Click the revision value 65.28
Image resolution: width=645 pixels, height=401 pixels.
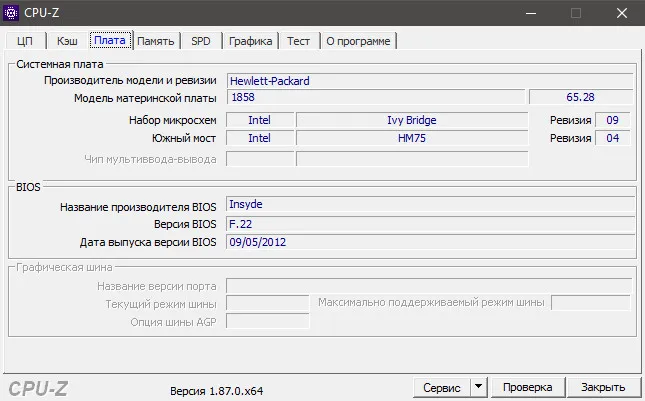580,97
